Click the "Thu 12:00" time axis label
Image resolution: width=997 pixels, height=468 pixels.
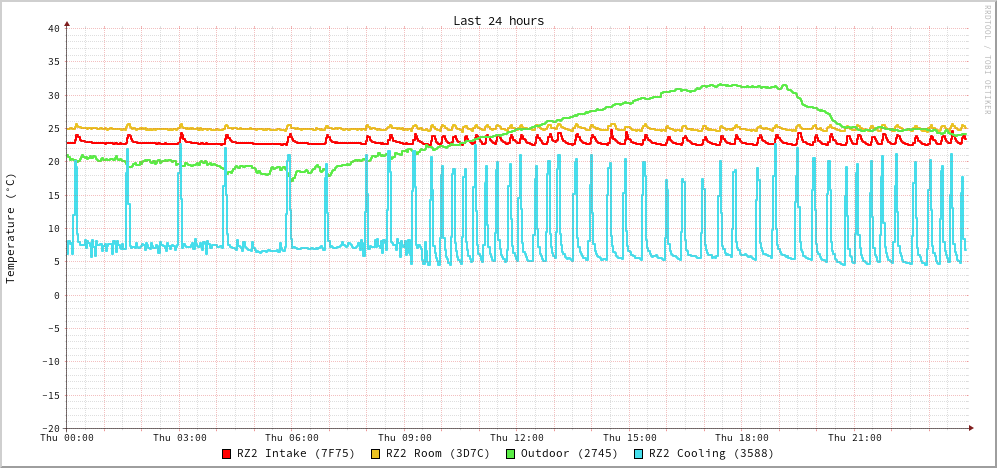point(517,438)
